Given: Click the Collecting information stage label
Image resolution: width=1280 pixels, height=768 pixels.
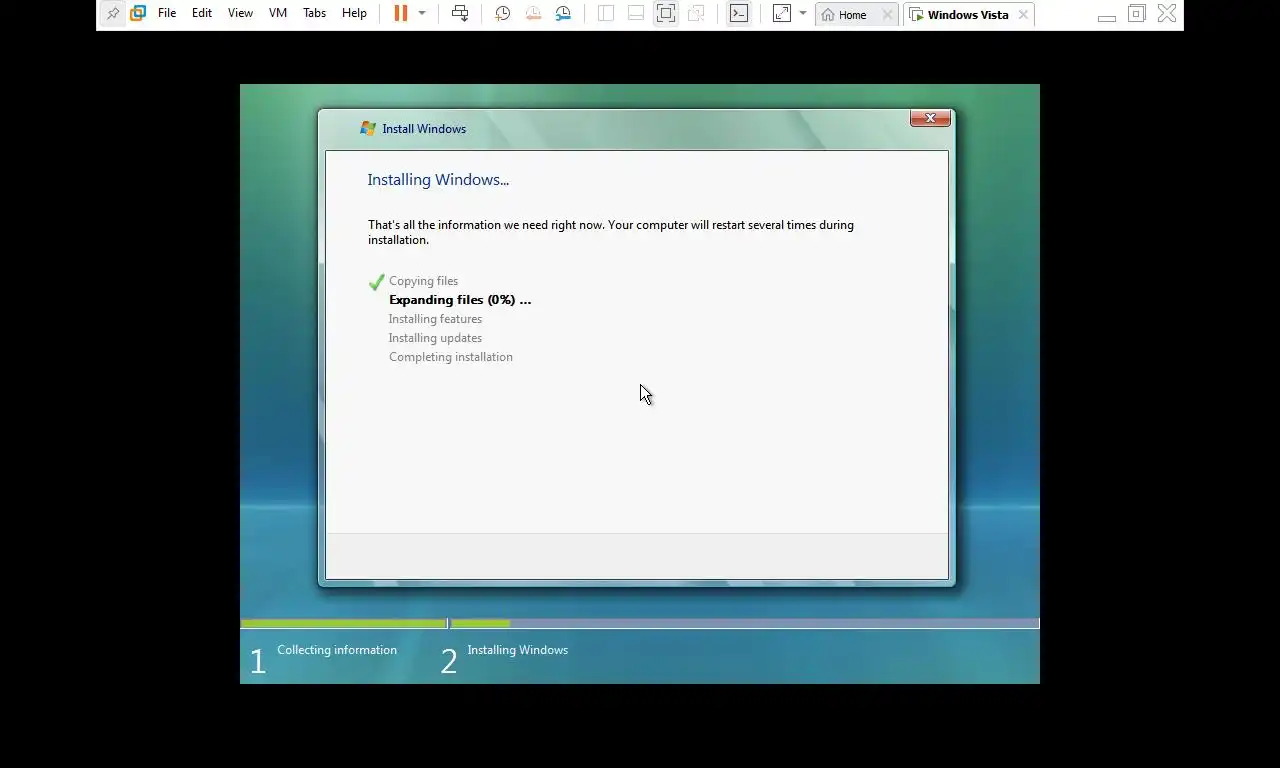Looking at the screenshot, I should pos(337,650).
